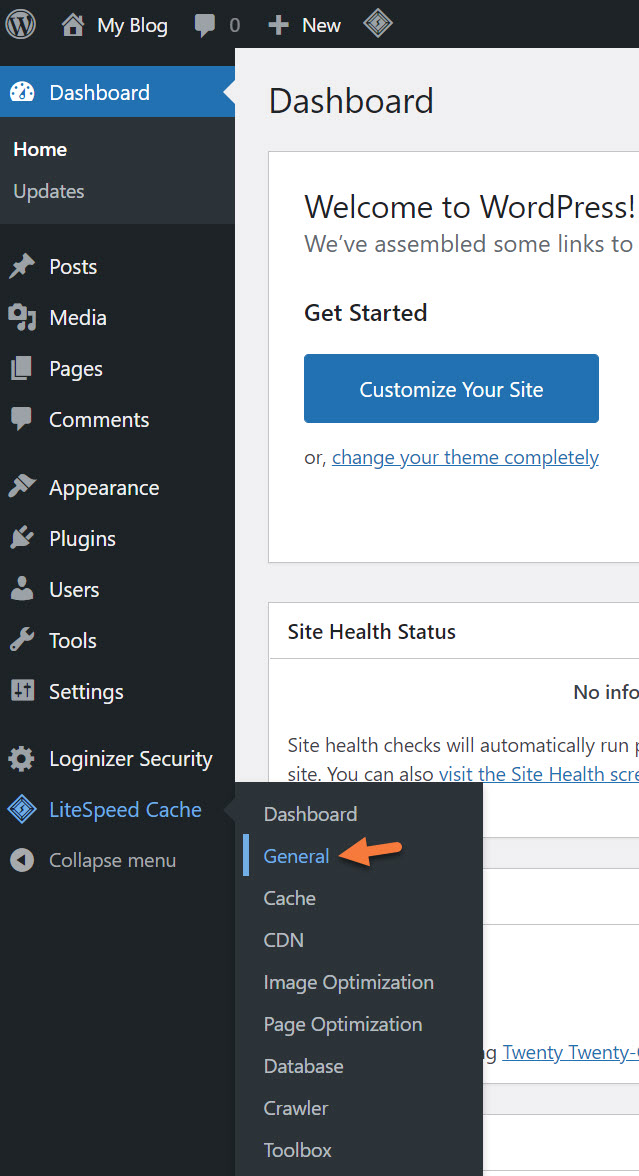Click the Tools wrench icon

click(x=21, y=641)
